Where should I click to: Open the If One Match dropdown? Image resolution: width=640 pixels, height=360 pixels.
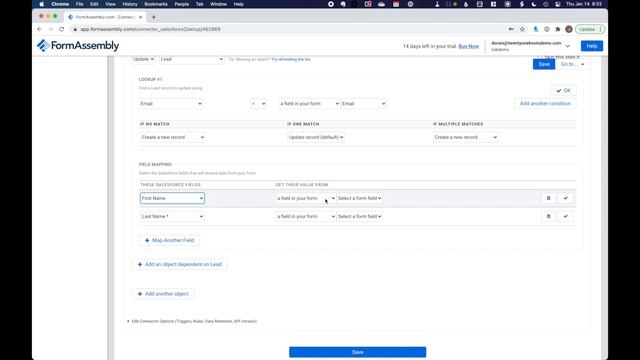point(316,137)
